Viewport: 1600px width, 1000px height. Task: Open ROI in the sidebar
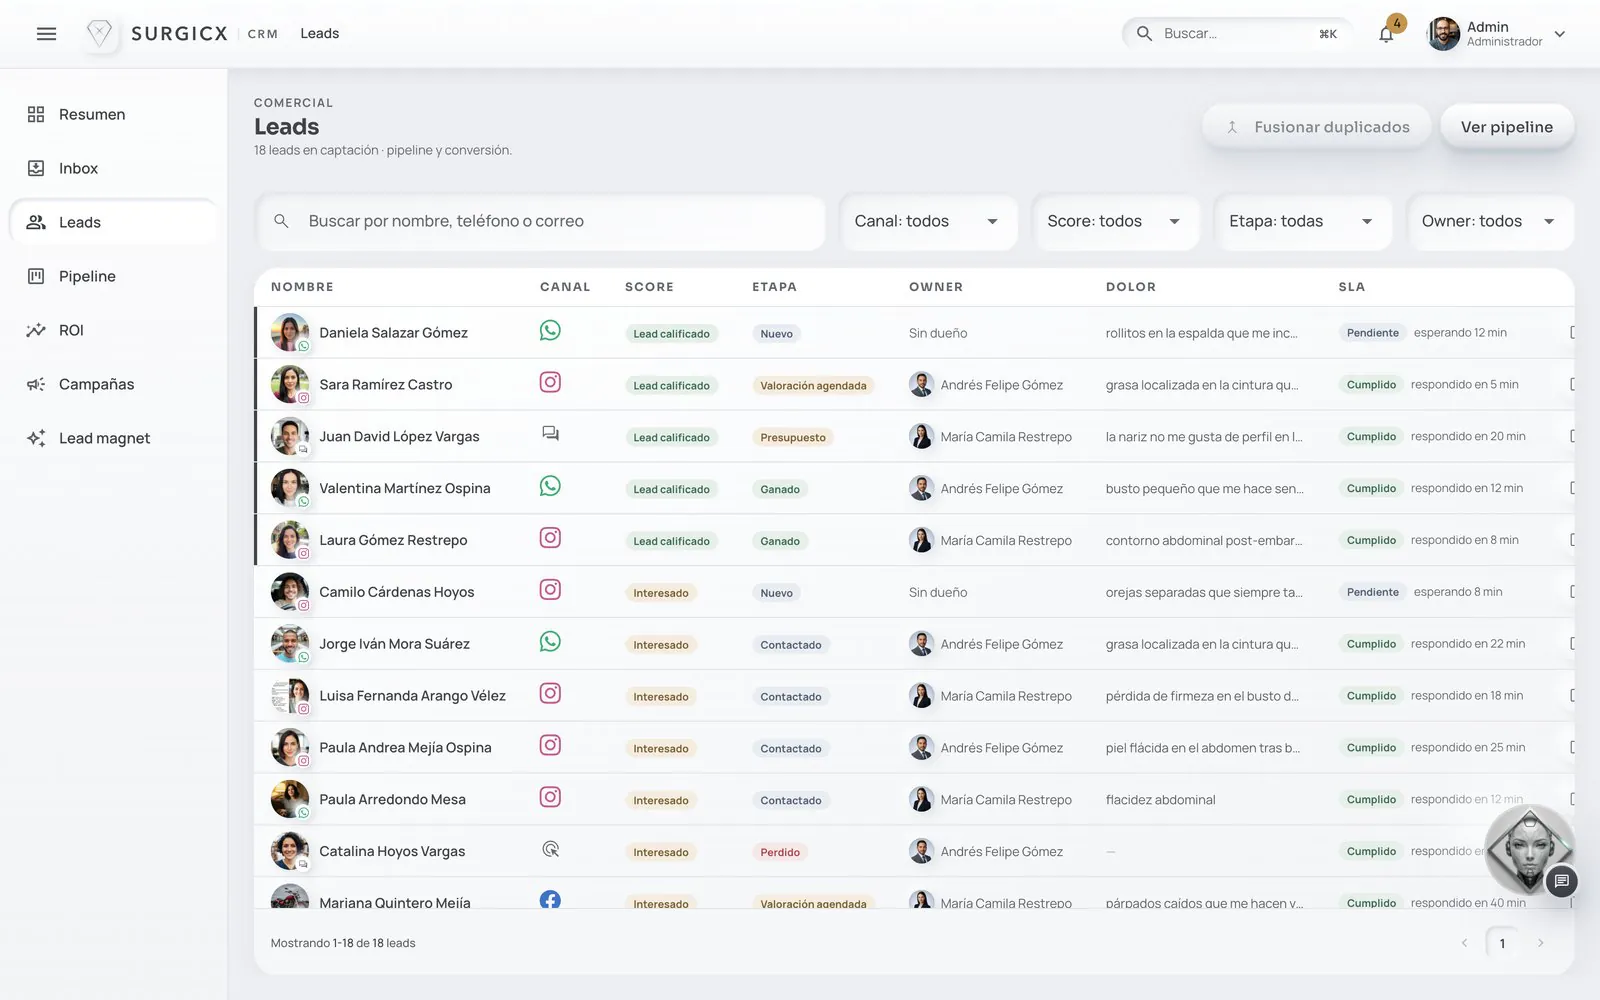point(113,331)
